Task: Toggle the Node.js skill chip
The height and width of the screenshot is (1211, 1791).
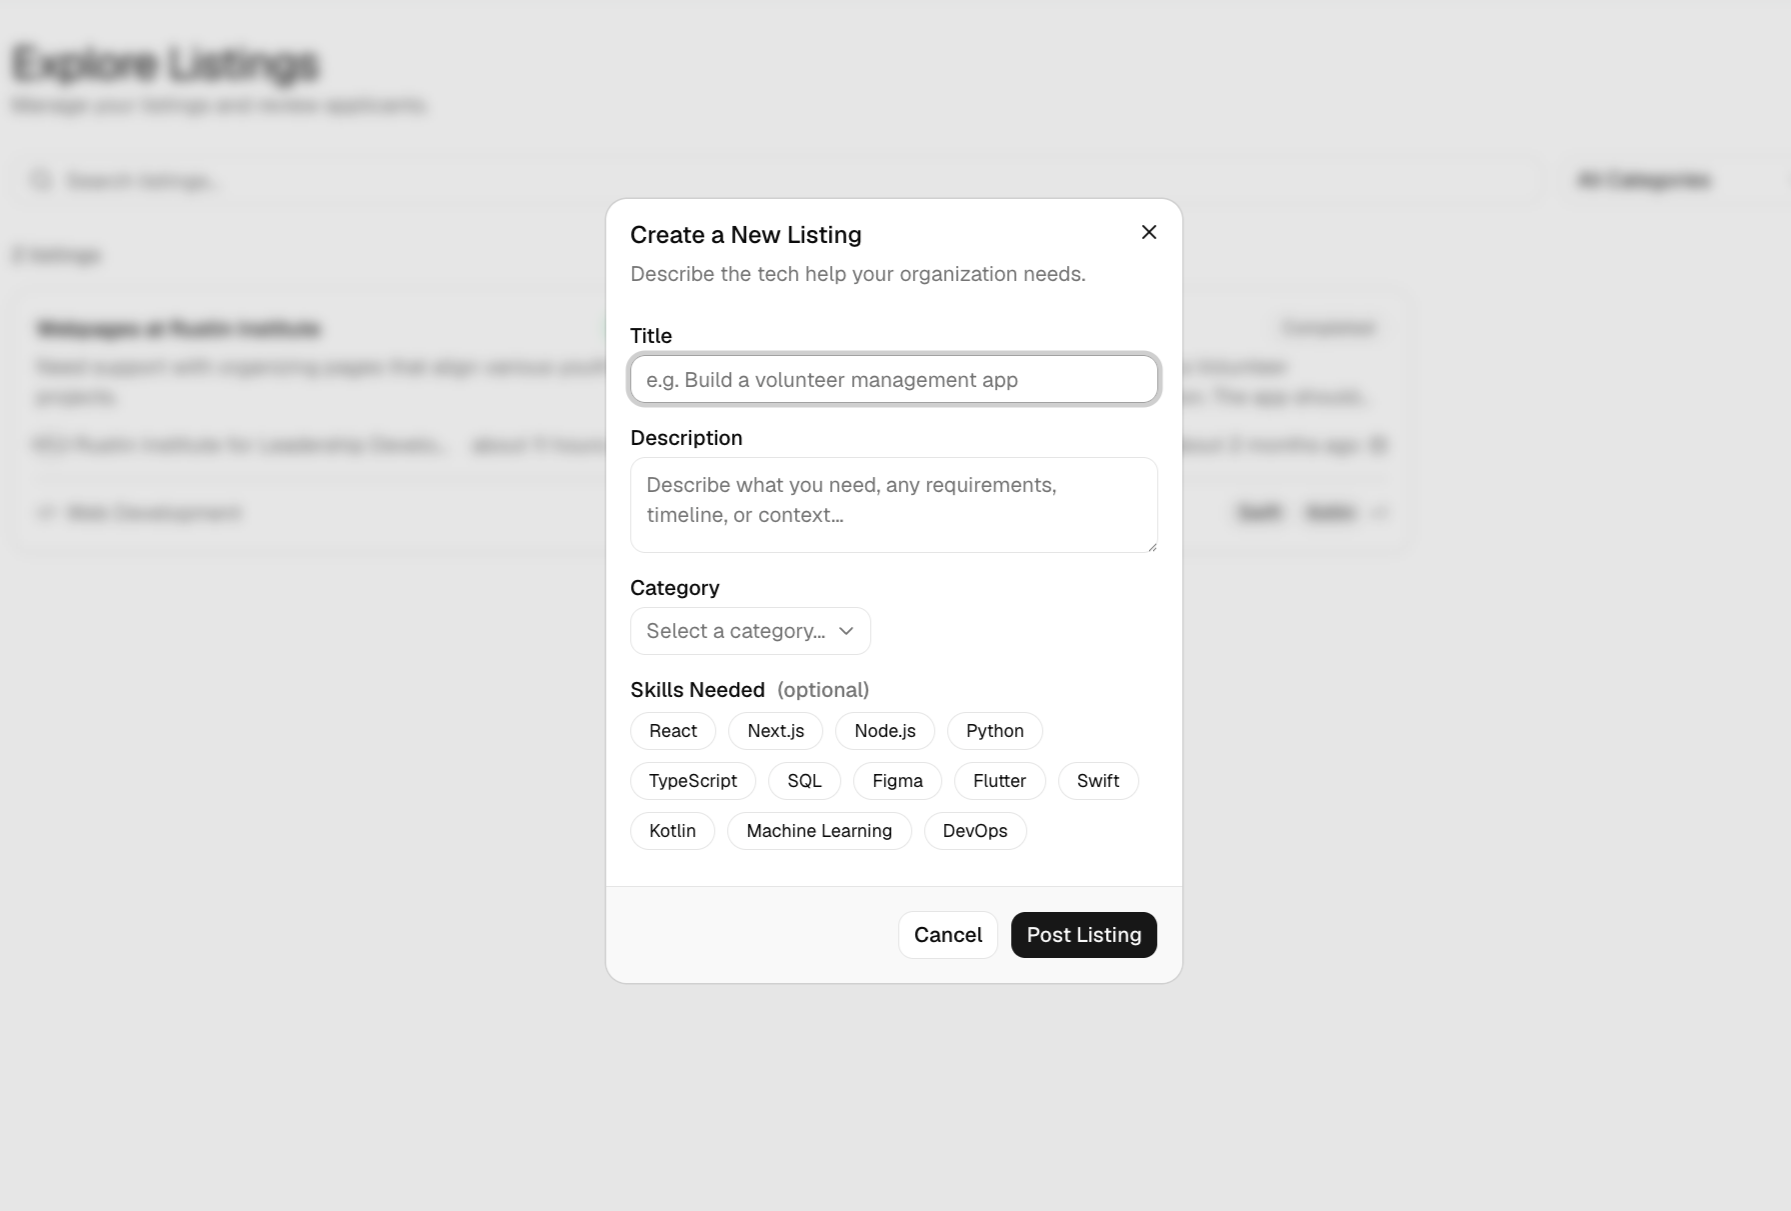Action: 885,731
